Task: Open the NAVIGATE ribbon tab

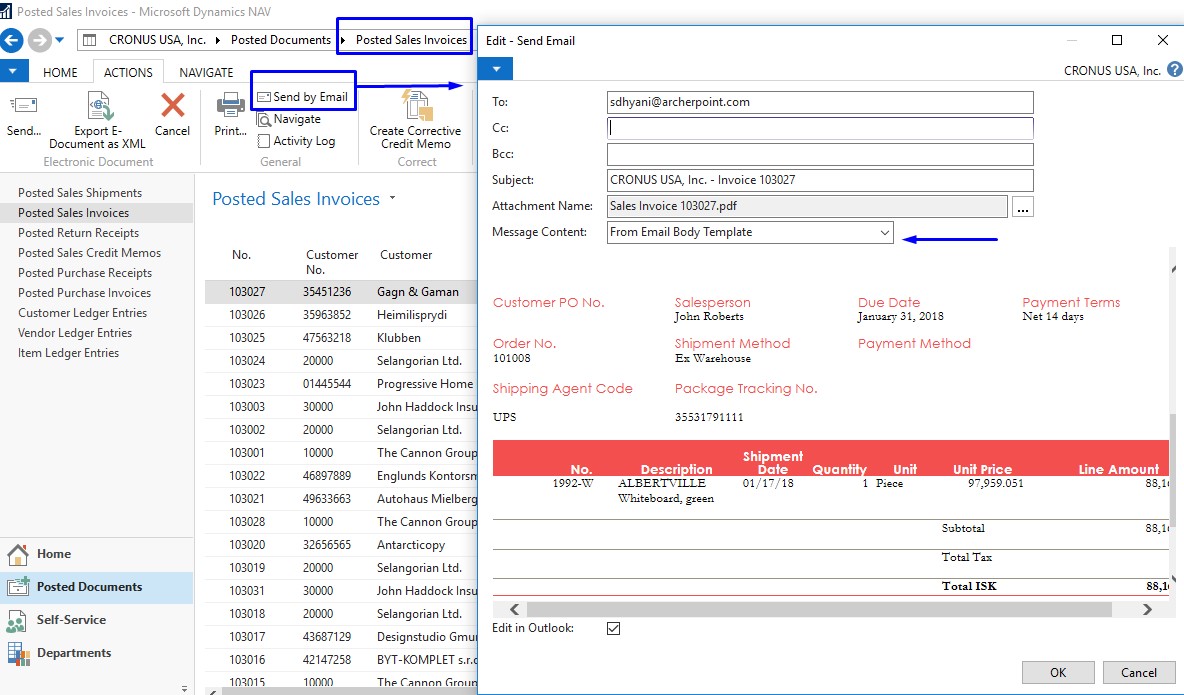Action: click(206, 72)
